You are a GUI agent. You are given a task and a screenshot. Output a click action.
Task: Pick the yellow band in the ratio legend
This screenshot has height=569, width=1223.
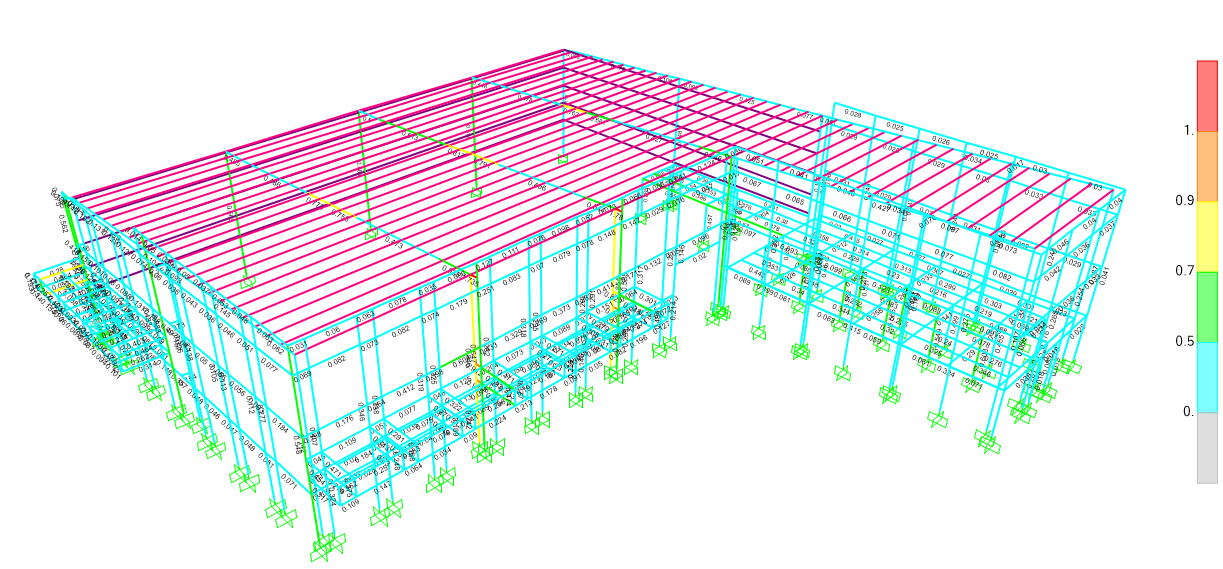click(1207, 236)
